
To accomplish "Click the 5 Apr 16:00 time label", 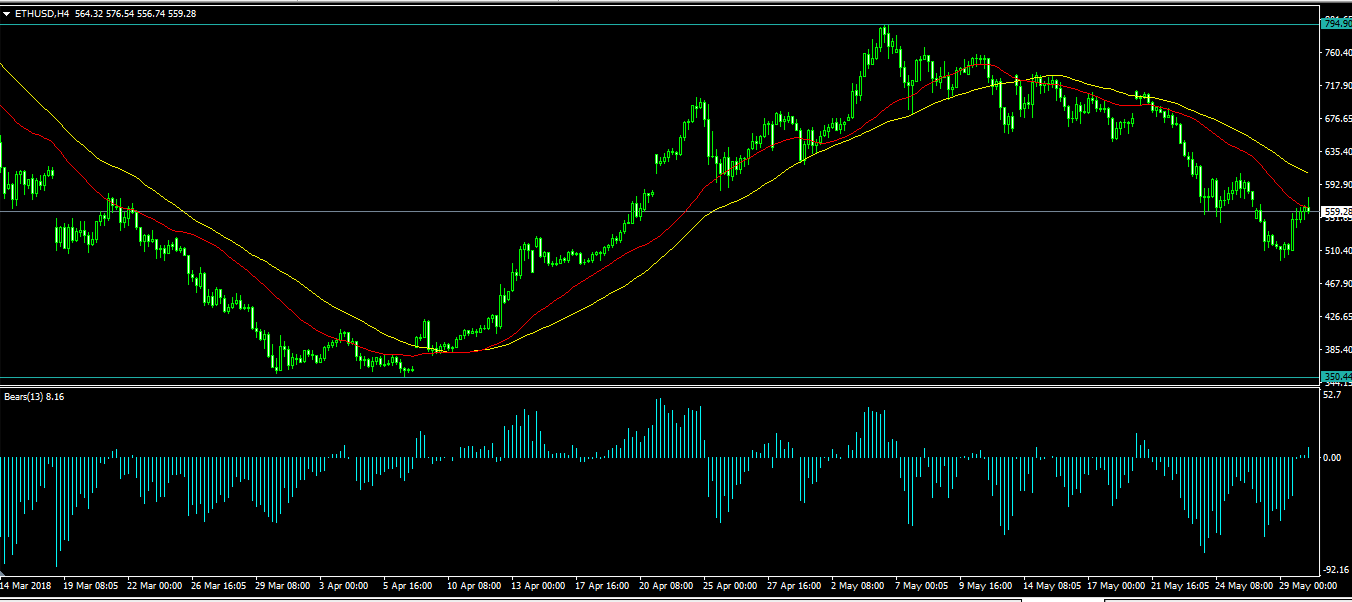I will [409, 585].
